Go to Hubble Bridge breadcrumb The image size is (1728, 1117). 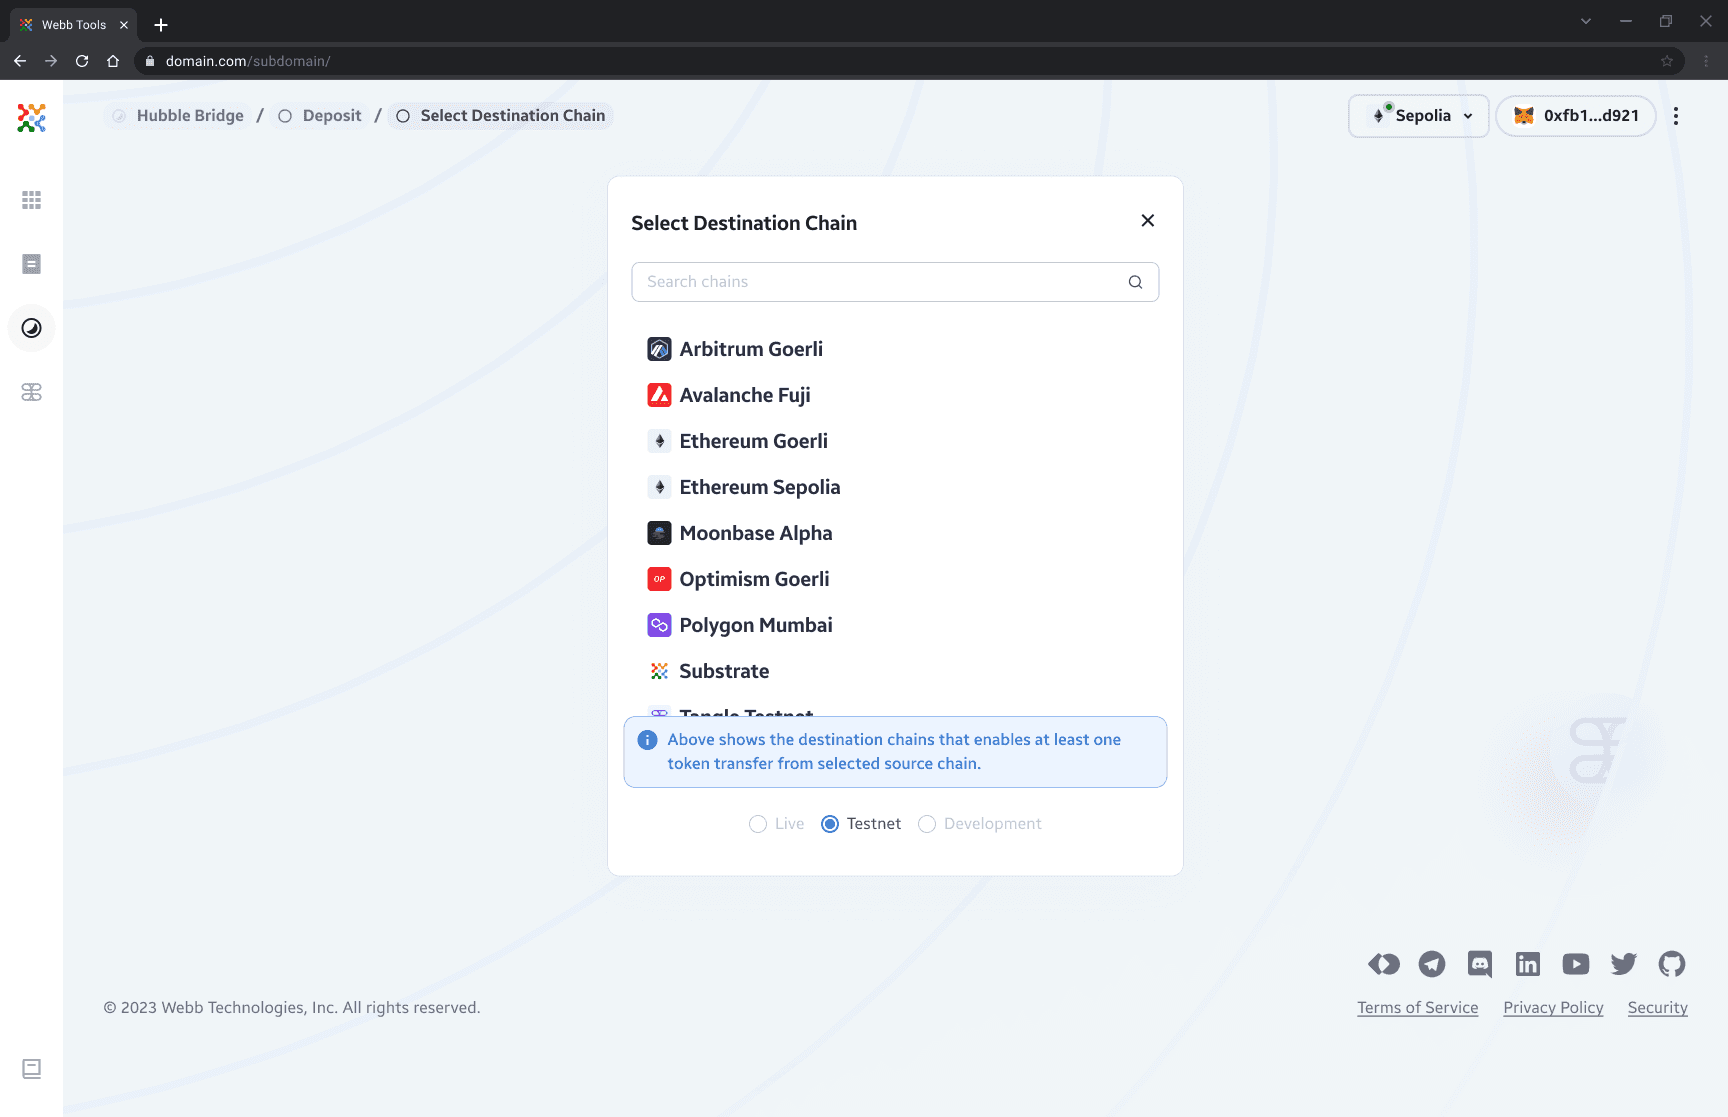178,116
